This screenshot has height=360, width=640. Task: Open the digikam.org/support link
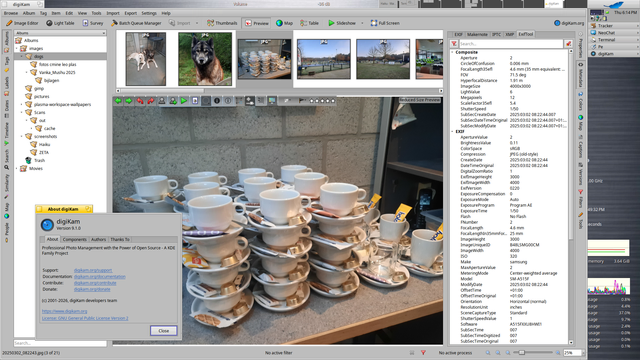click(x=93, y=270)
